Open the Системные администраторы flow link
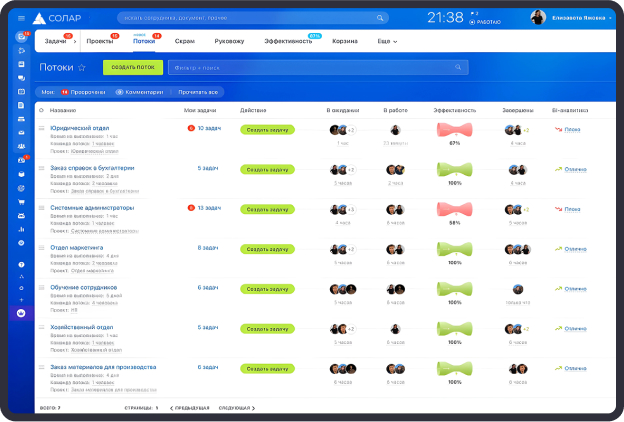624x422 pixels. pyautogui.click(x=92, y=208)
